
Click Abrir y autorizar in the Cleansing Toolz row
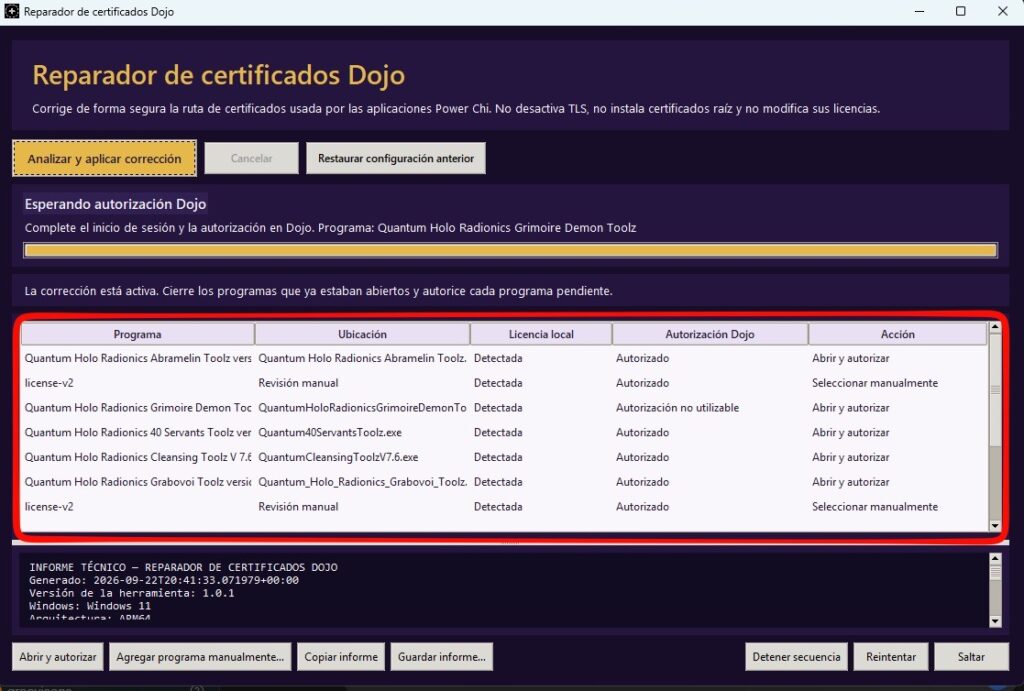click(850, 457)
